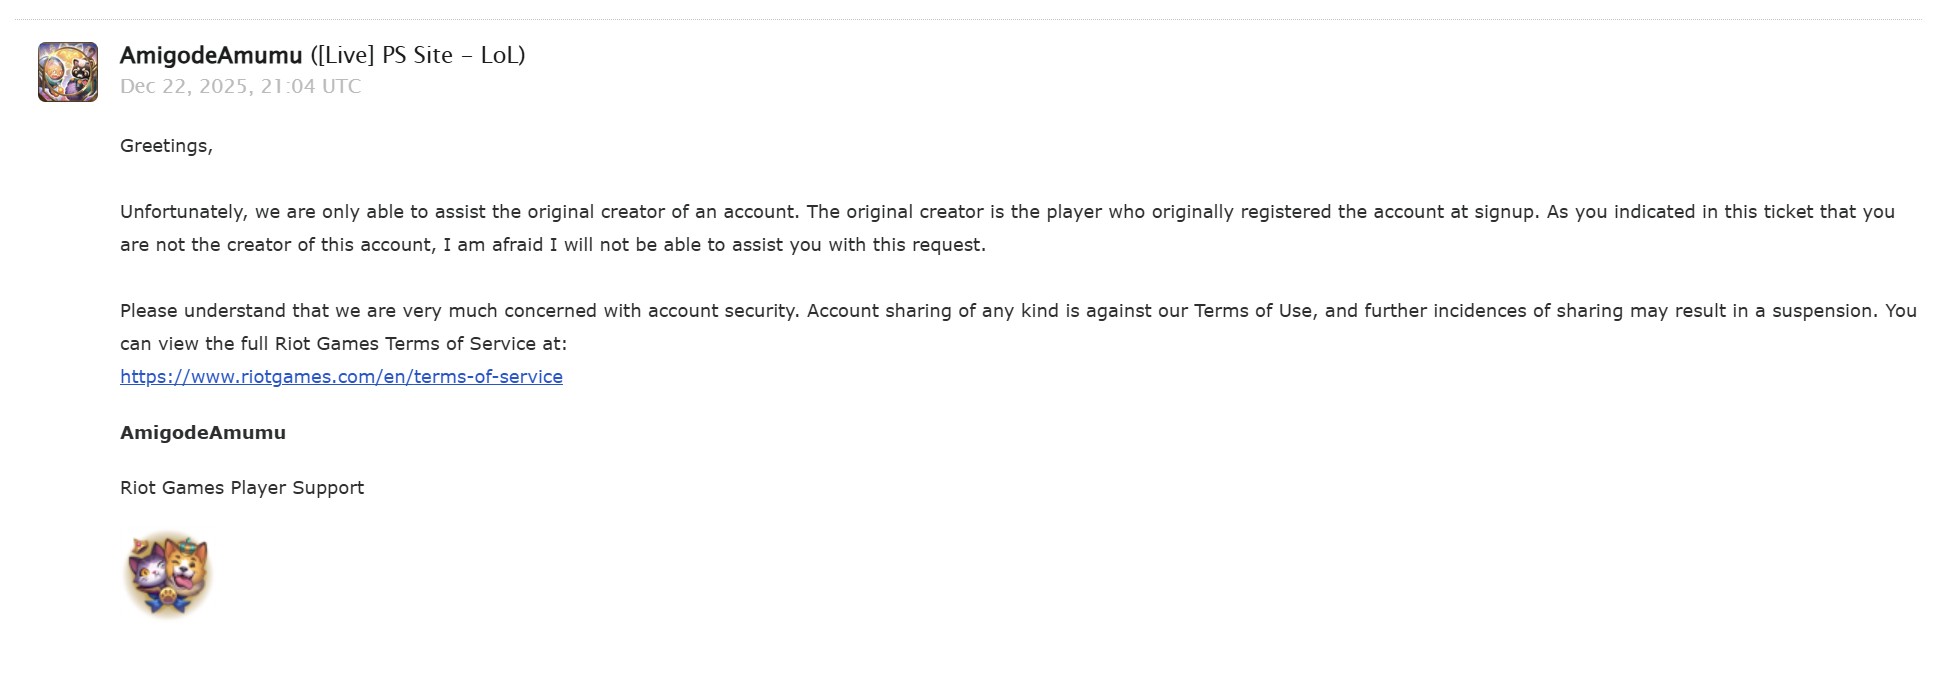
Task: Click the Dec 22, 2025 timestamp
Action: [x=240, y=86]
